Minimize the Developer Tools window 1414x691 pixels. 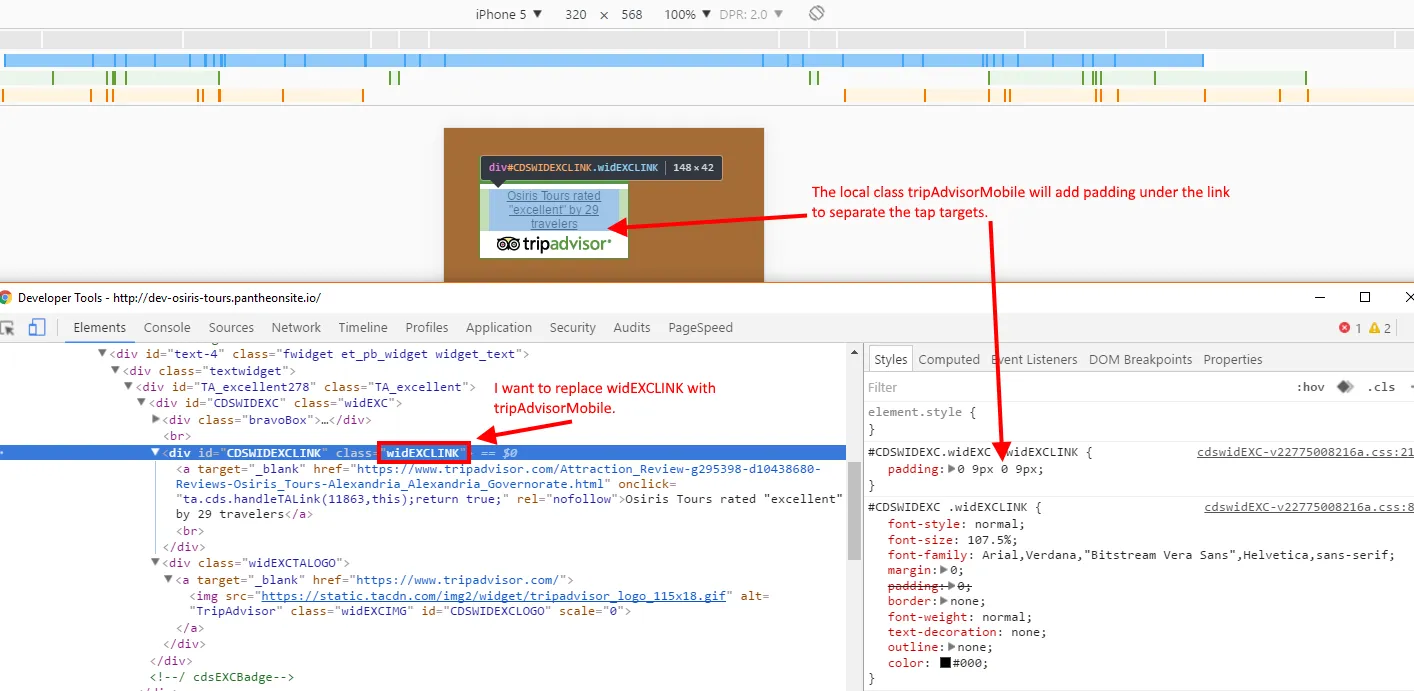pyautogui.click(x=1320, y=297)
